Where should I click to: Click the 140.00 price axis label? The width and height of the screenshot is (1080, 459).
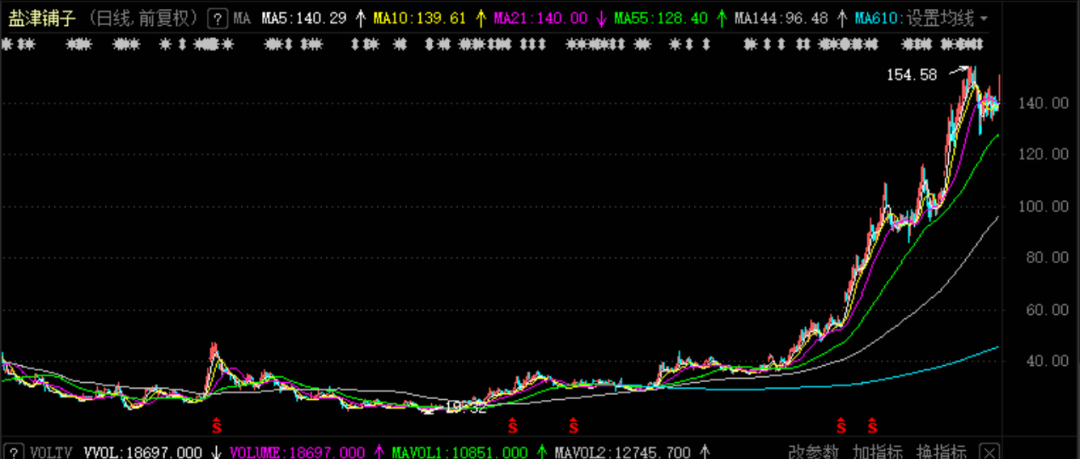1043,103
